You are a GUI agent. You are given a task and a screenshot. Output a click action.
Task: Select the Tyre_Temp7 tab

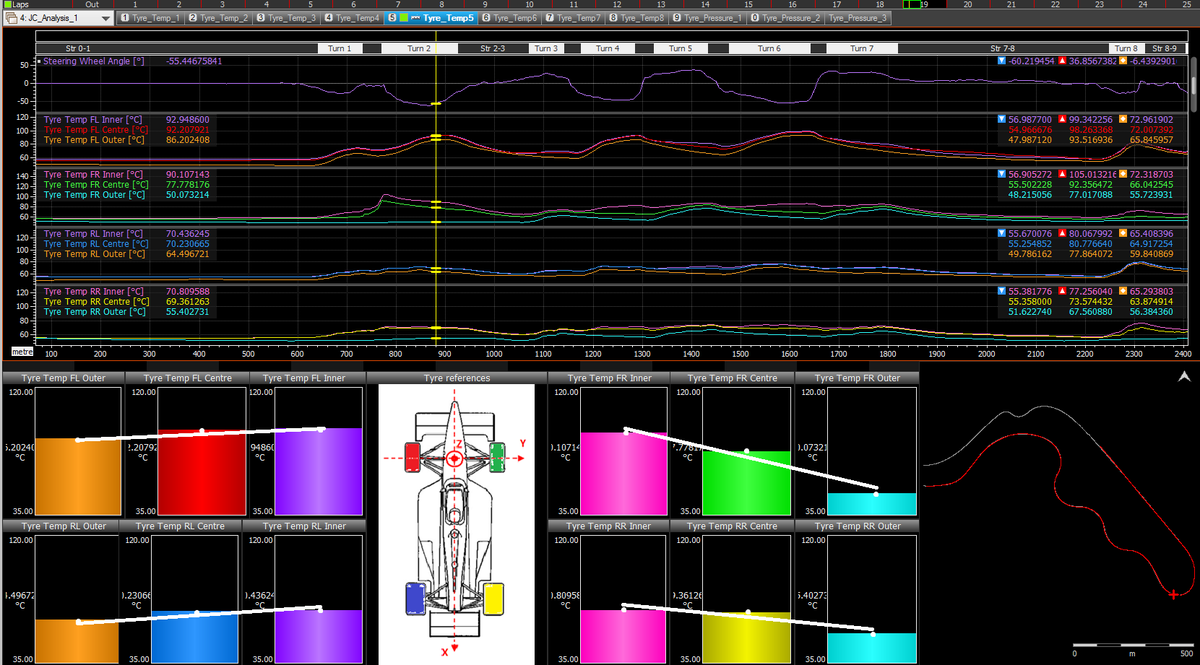[574, 18]
